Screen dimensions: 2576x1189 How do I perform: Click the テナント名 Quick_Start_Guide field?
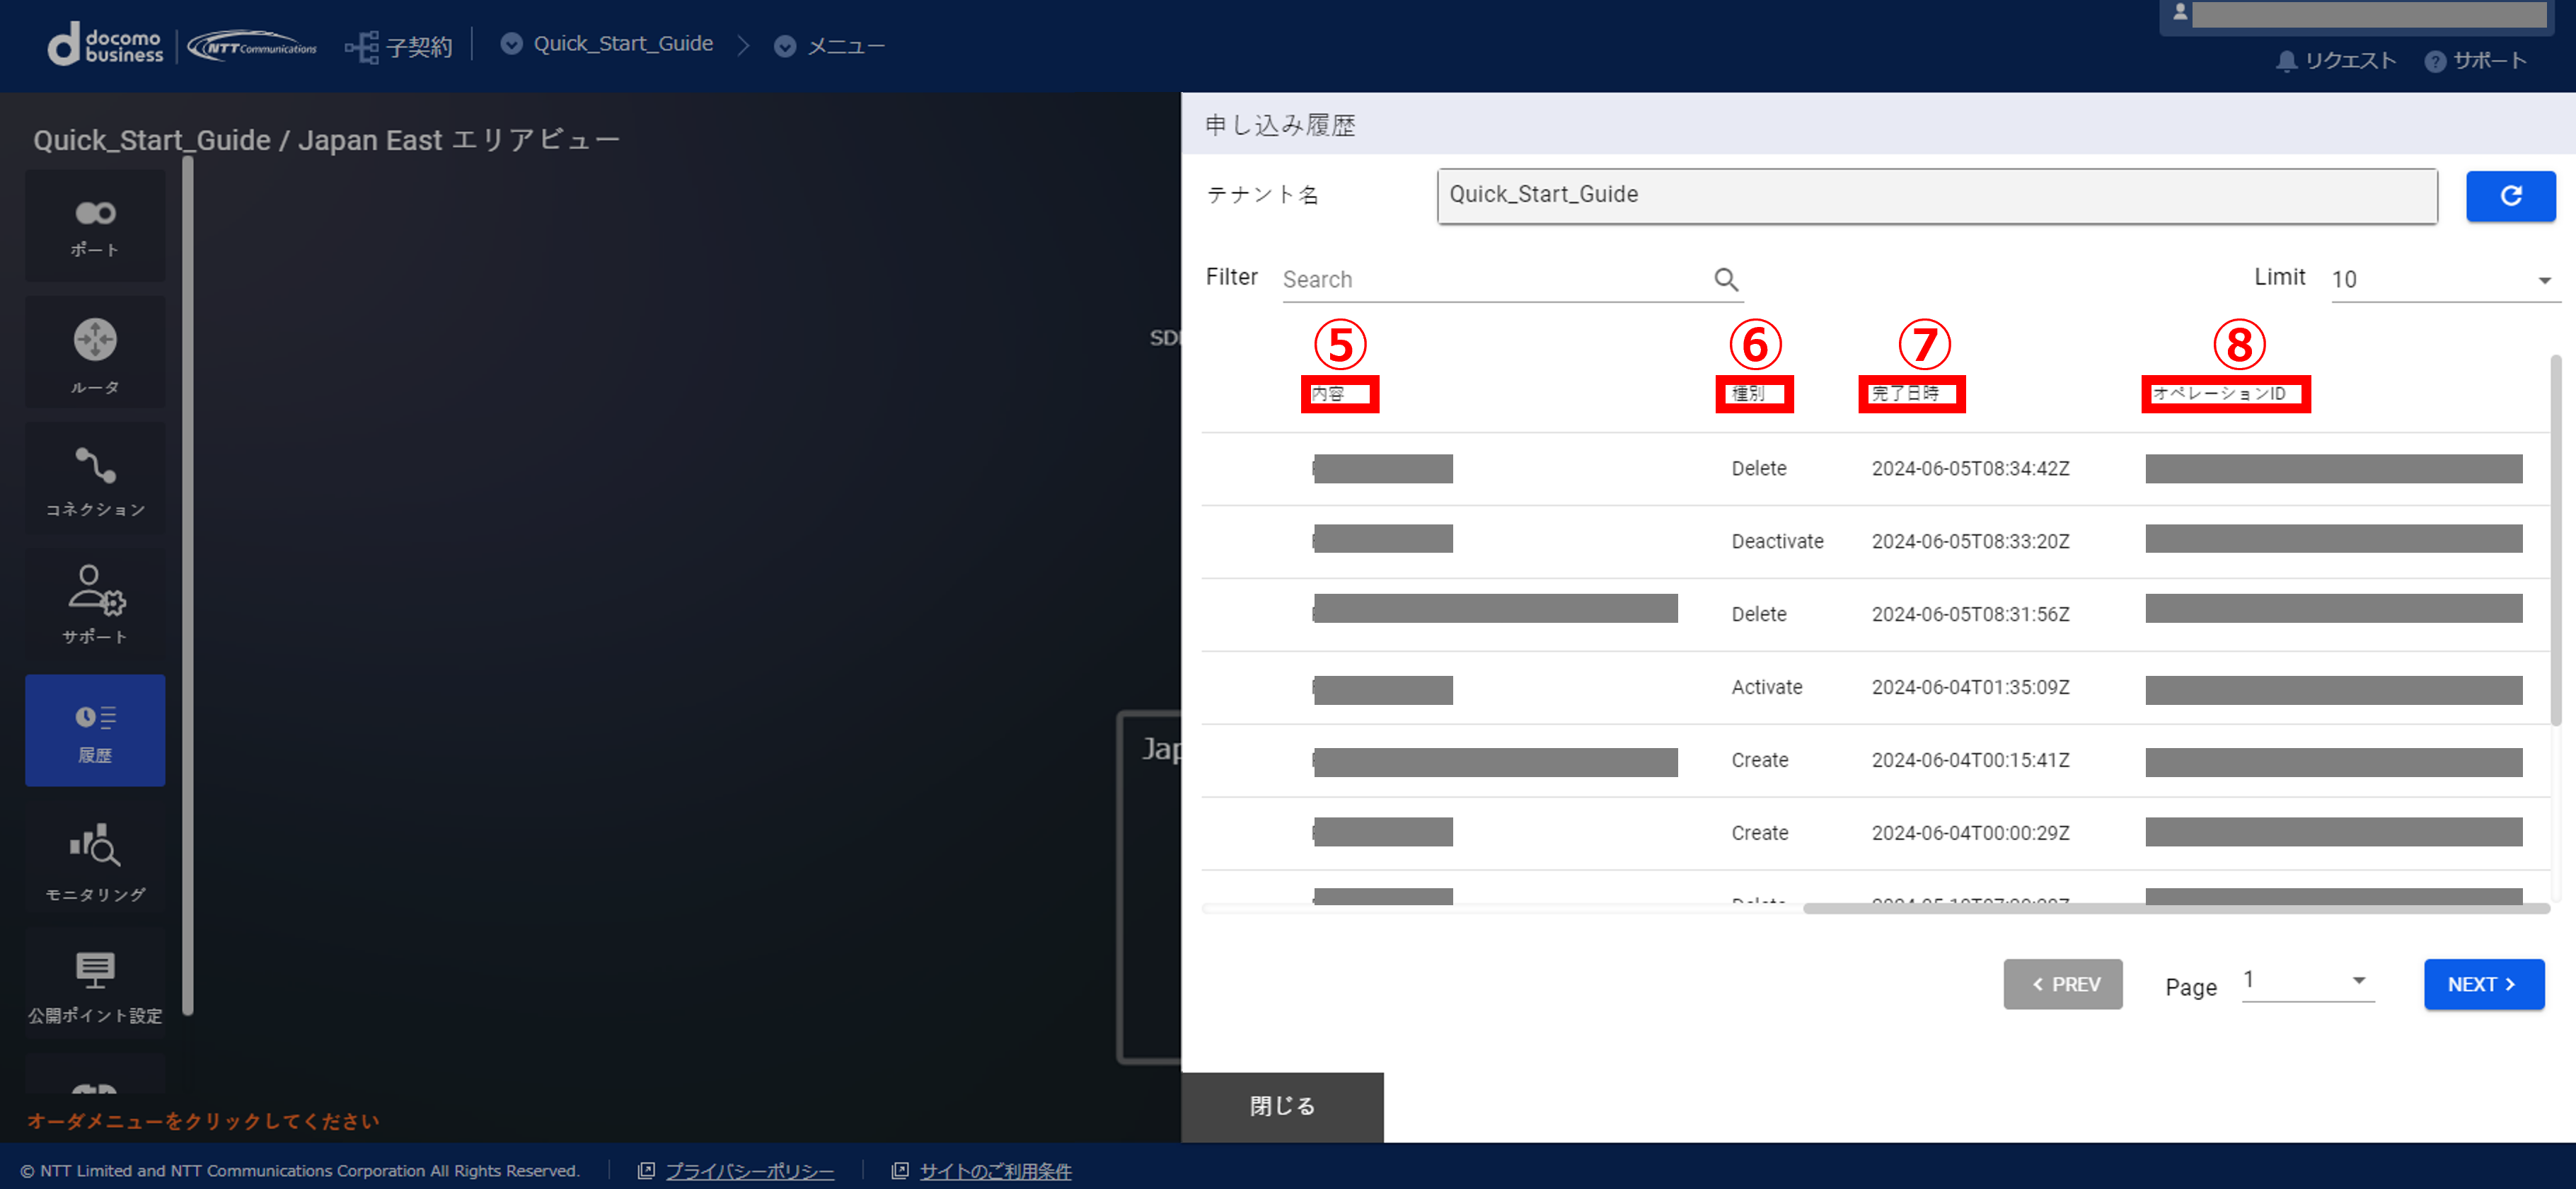(x=1936, y=195)
